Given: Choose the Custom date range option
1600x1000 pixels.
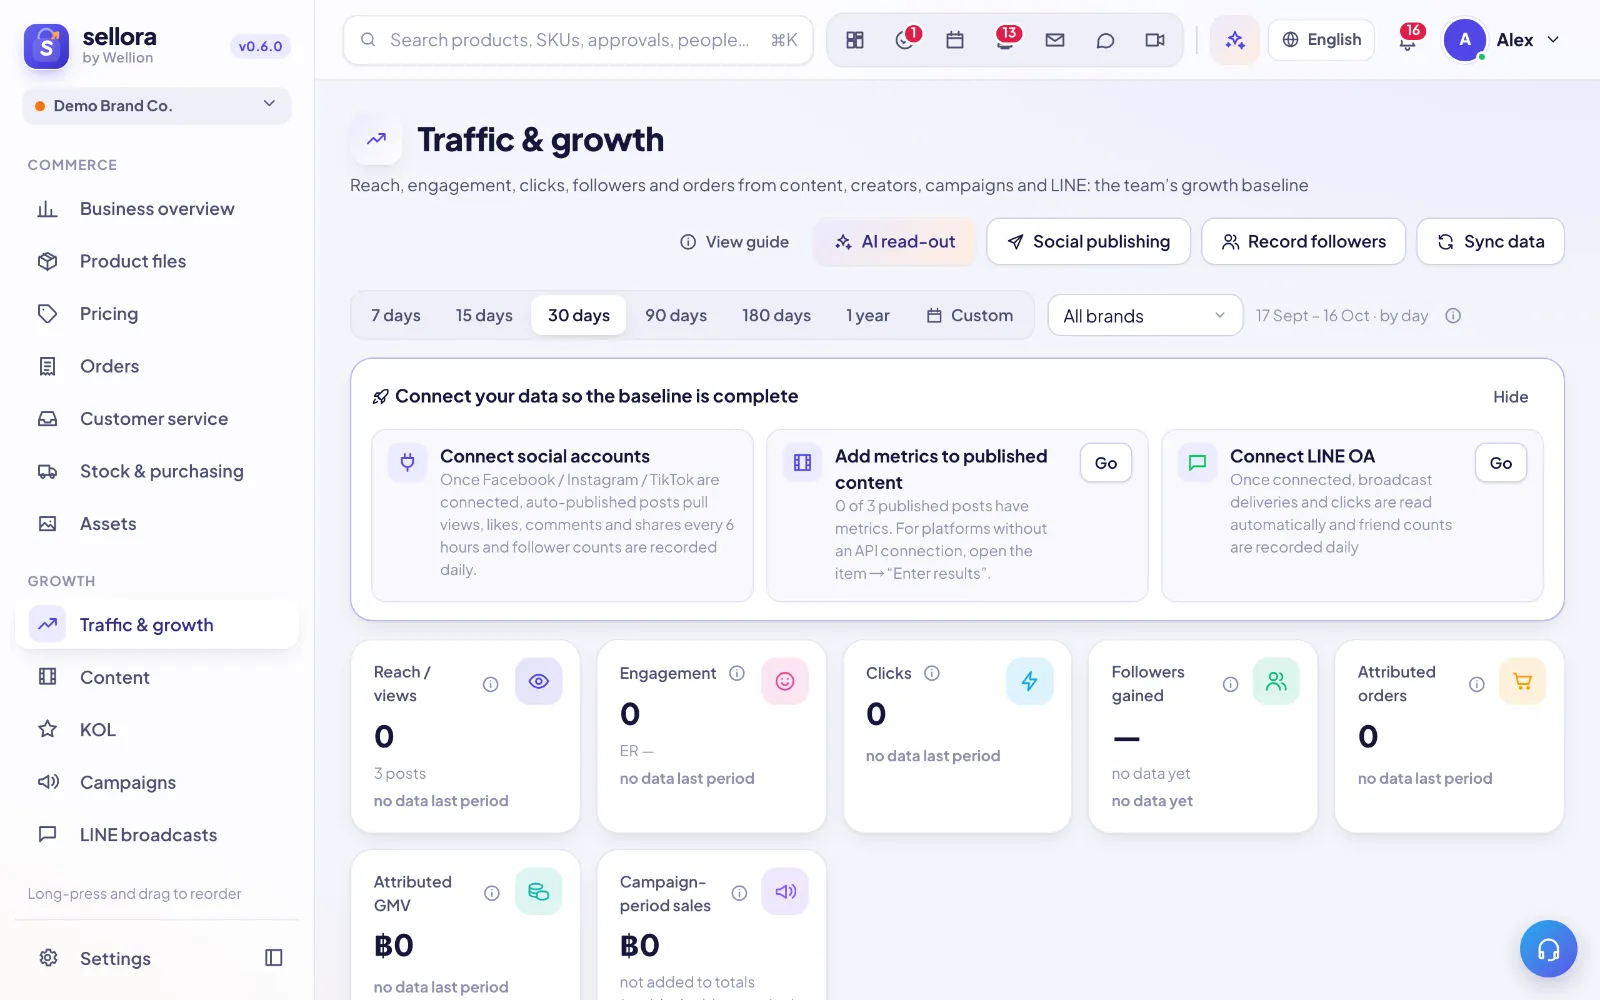Looking at the screenshot, I should (x=970, y=315).
